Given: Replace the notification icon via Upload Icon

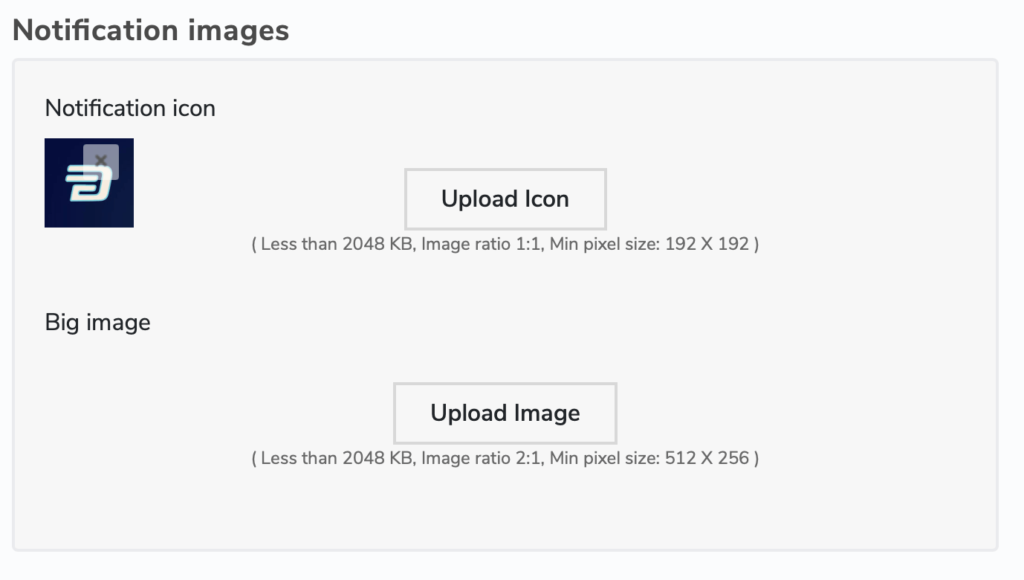Looking at the screenshot, I should click(505, 198).
